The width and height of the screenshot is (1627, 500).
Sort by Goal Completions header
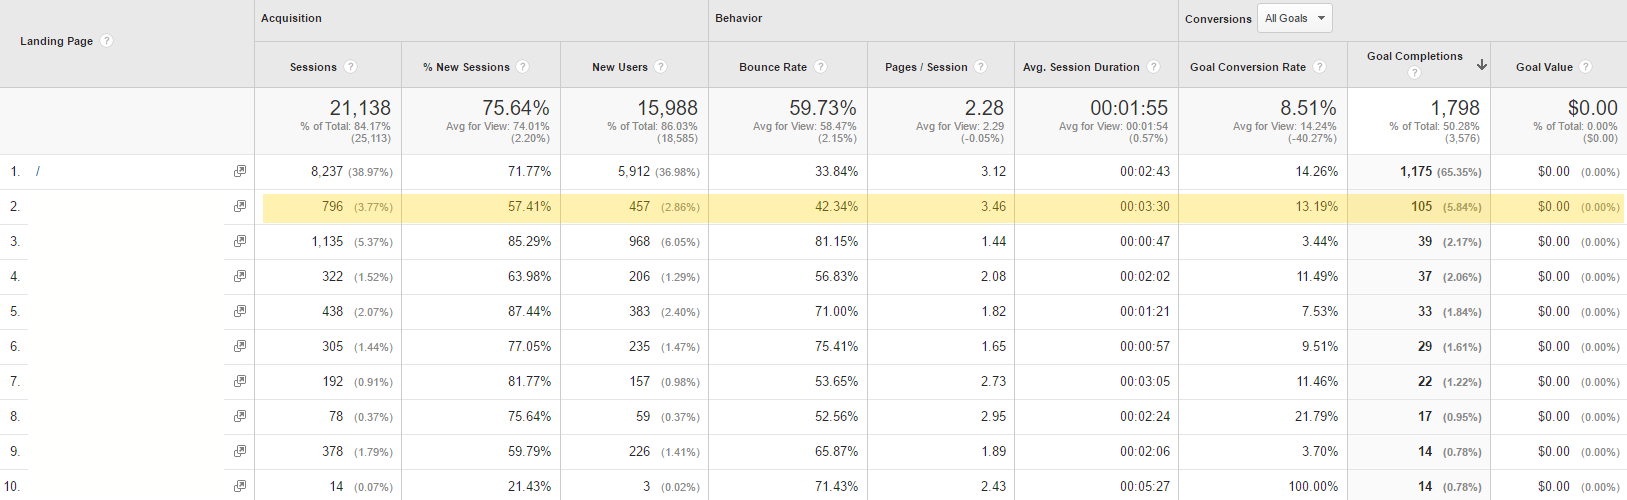pyautogui.click(x=1414, y=56)
